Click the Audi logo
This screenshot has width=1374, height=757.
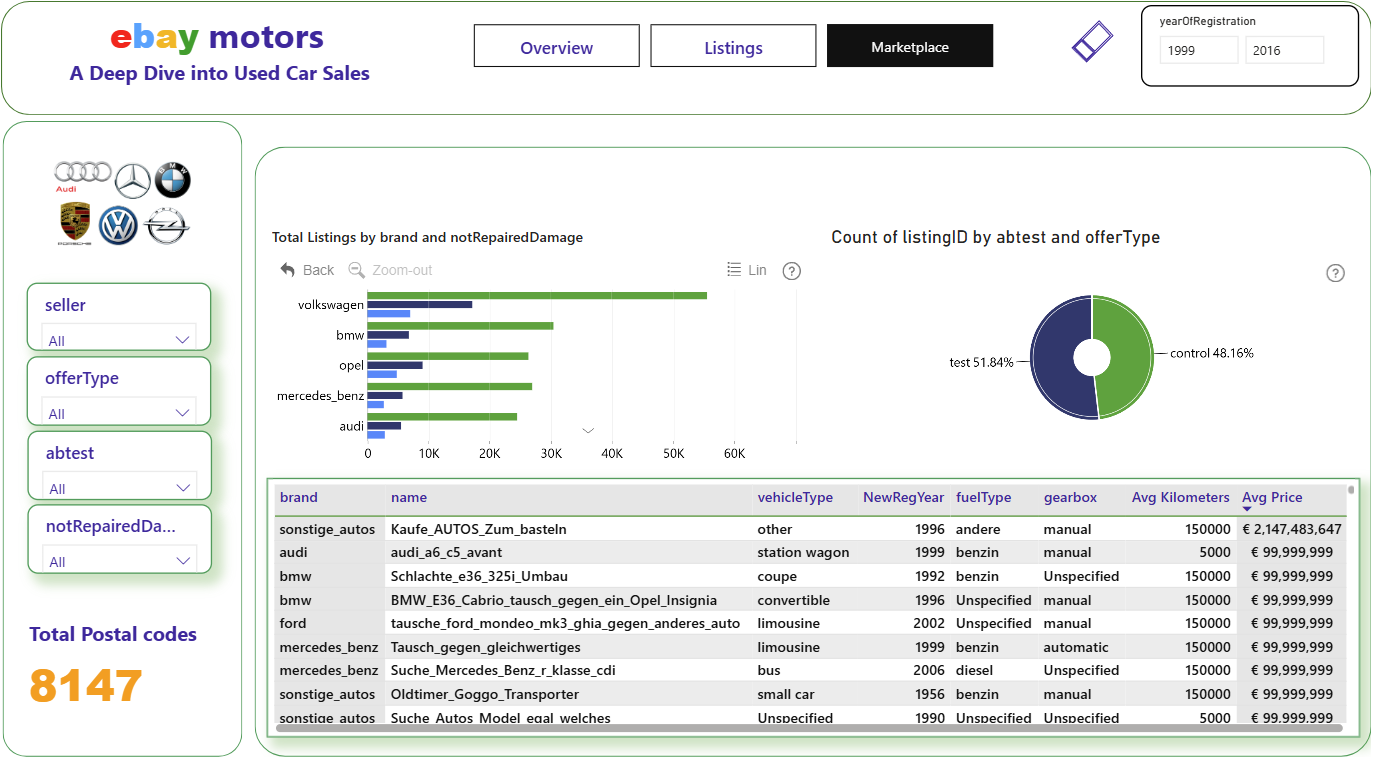(x=82, y=176)
